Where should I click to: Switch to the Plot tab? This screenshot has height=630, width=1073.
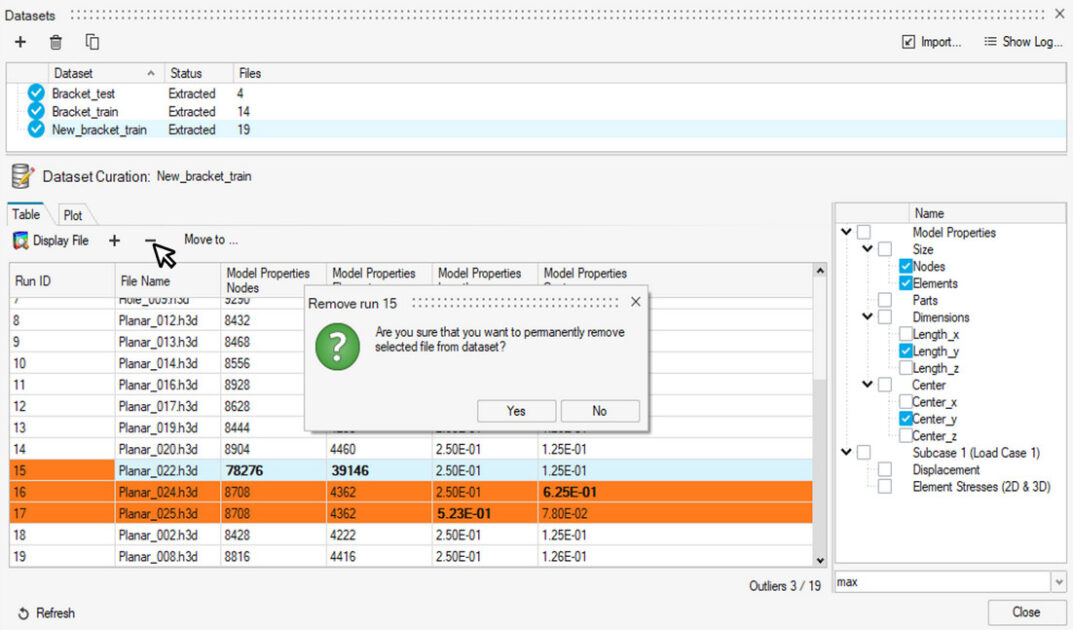tap(73, 215)
